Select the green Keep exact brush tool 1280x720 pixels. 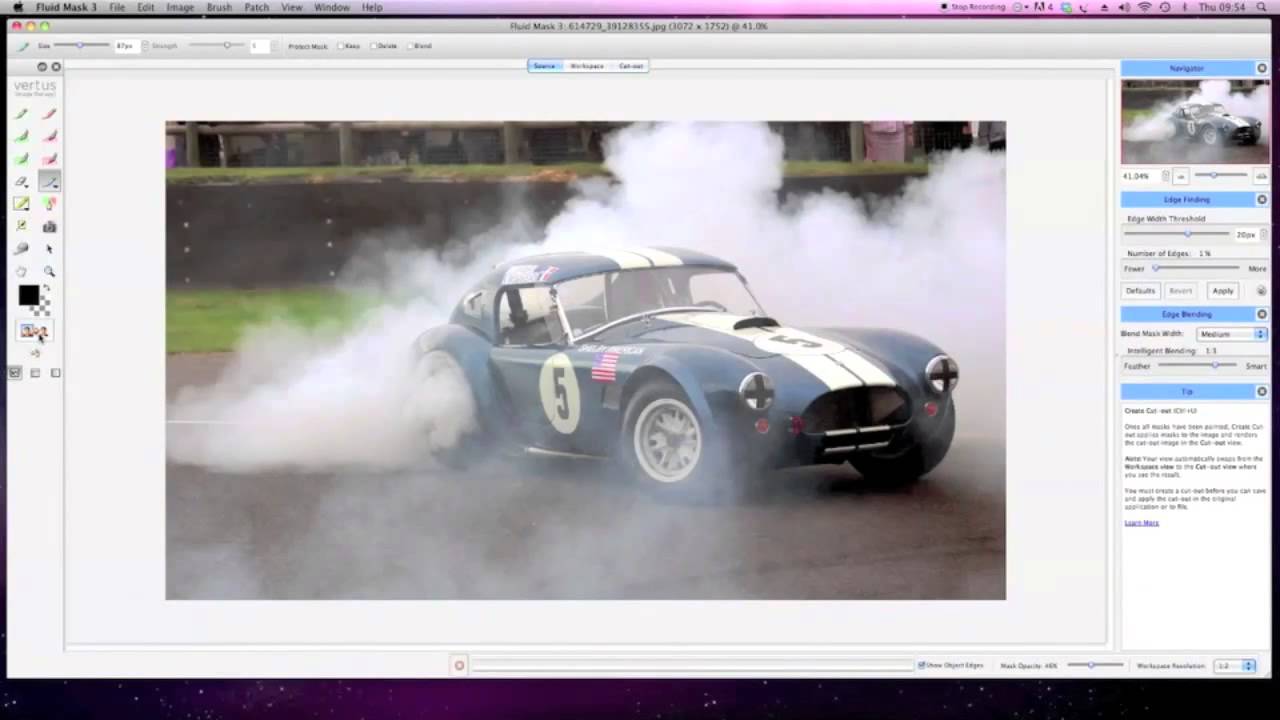21,114
